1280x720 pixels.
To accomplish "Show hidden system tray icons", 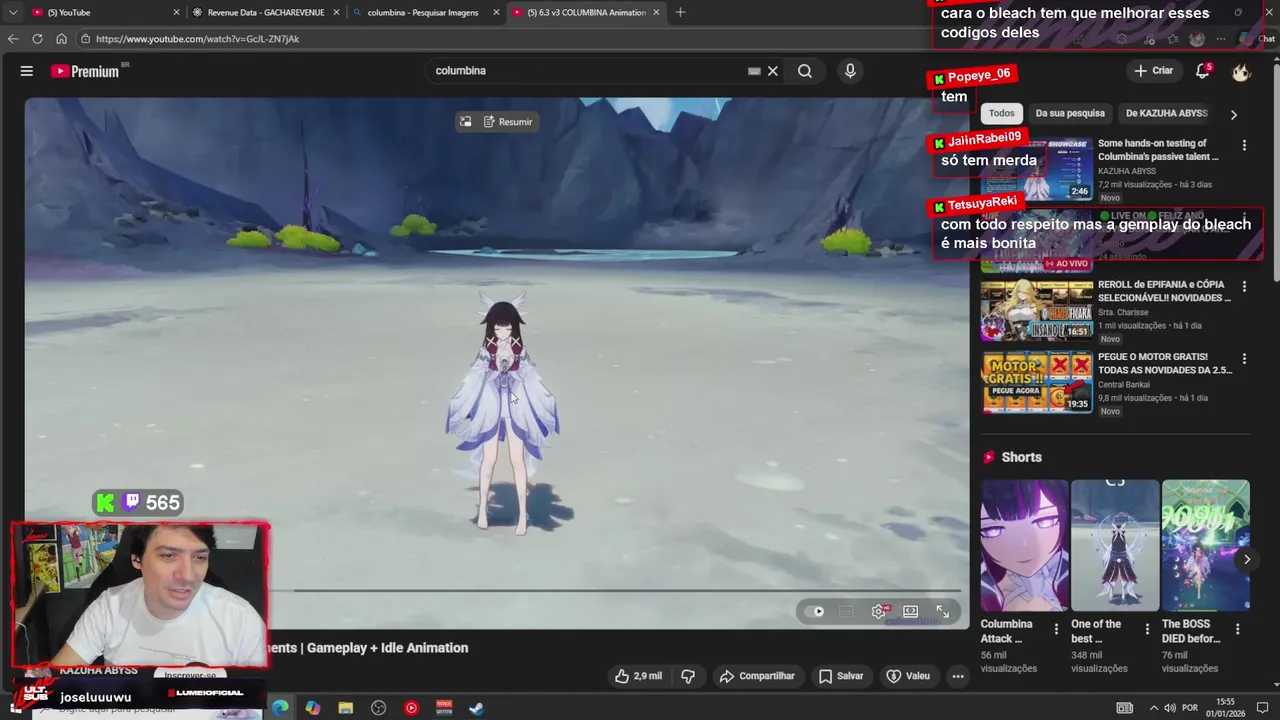I will (x=1153, y=708).
